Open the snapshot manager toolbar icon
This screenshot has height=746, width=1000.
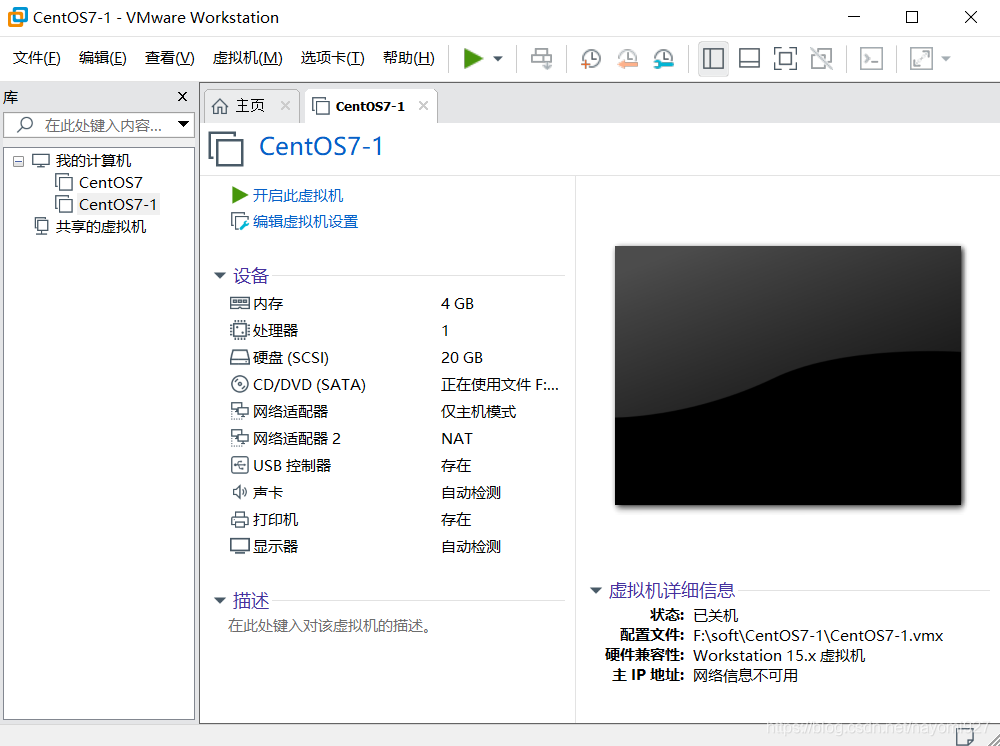pos(663,59)
